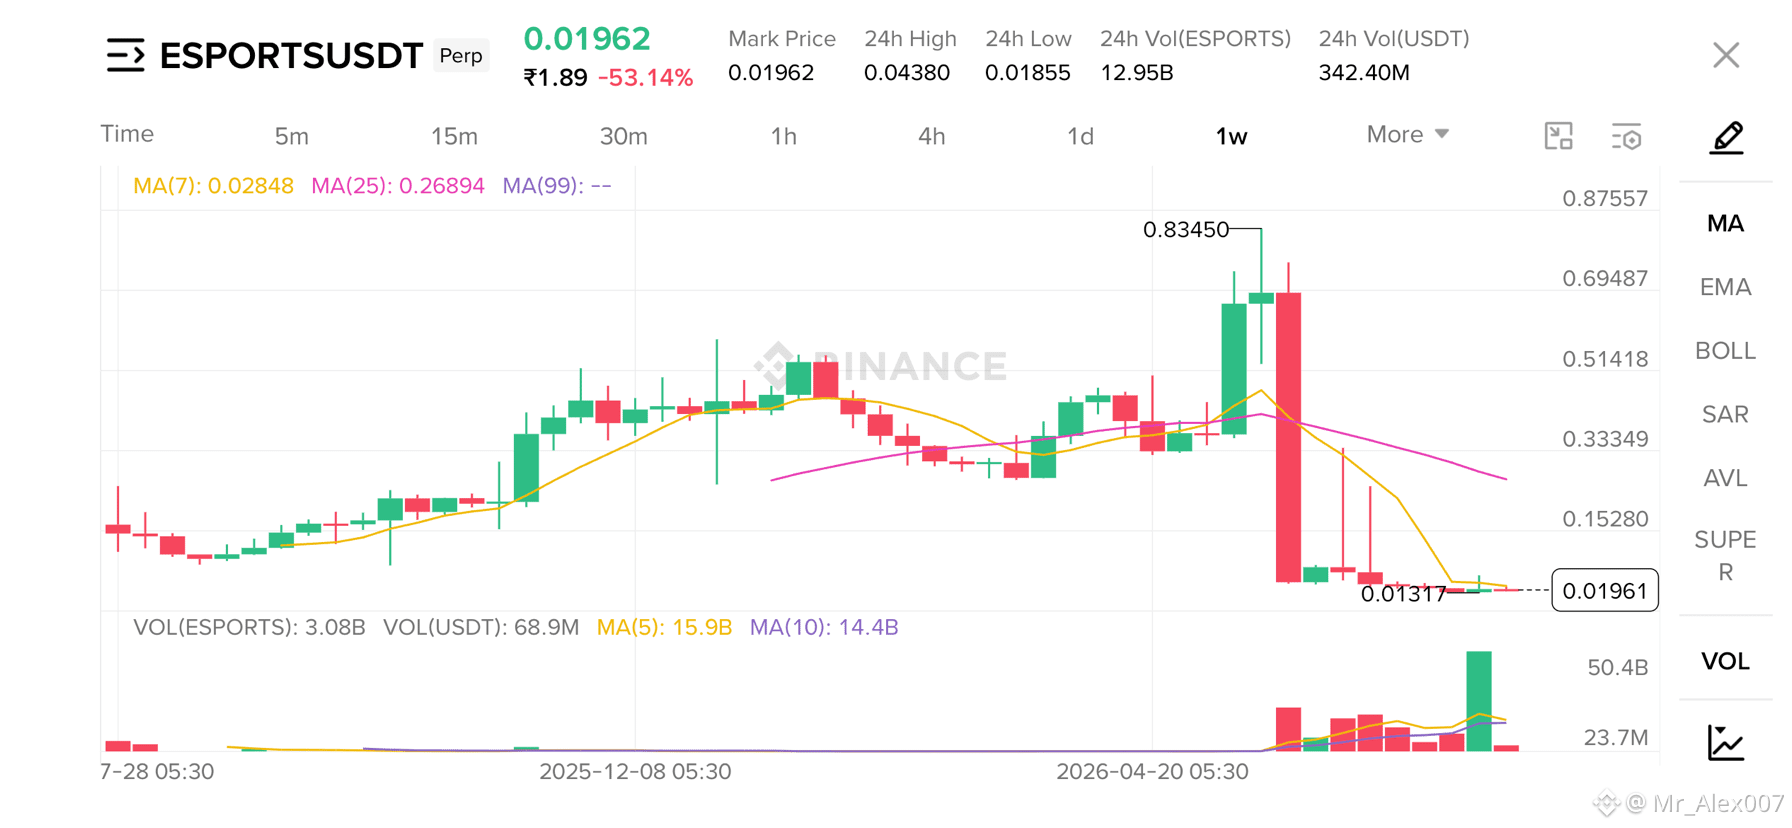Click the 50.4B volume axis label
This screenshot has width=1792, height=828.
pos(1617,667)
